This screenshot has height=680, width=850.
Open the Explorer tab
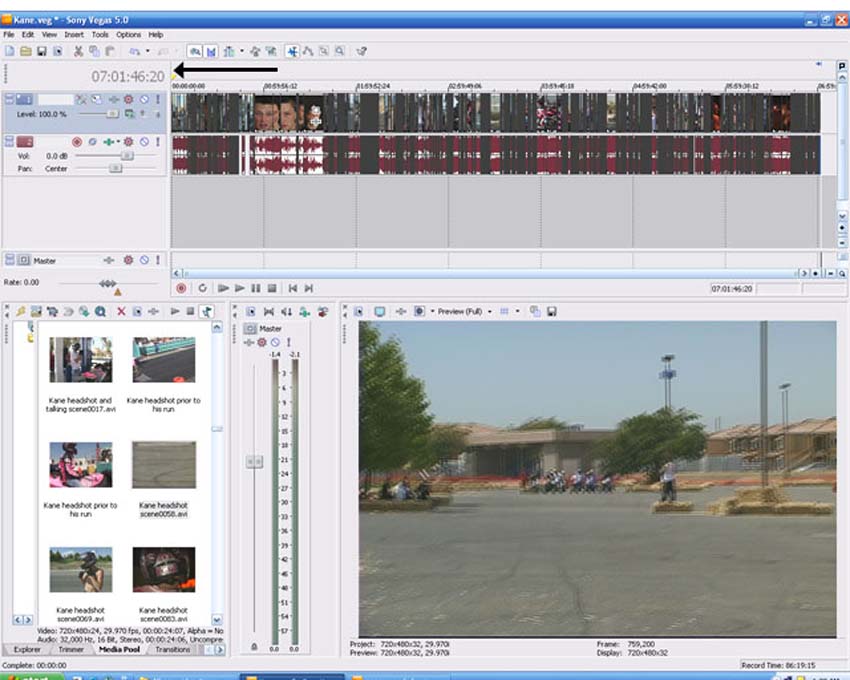pos(27,649)
